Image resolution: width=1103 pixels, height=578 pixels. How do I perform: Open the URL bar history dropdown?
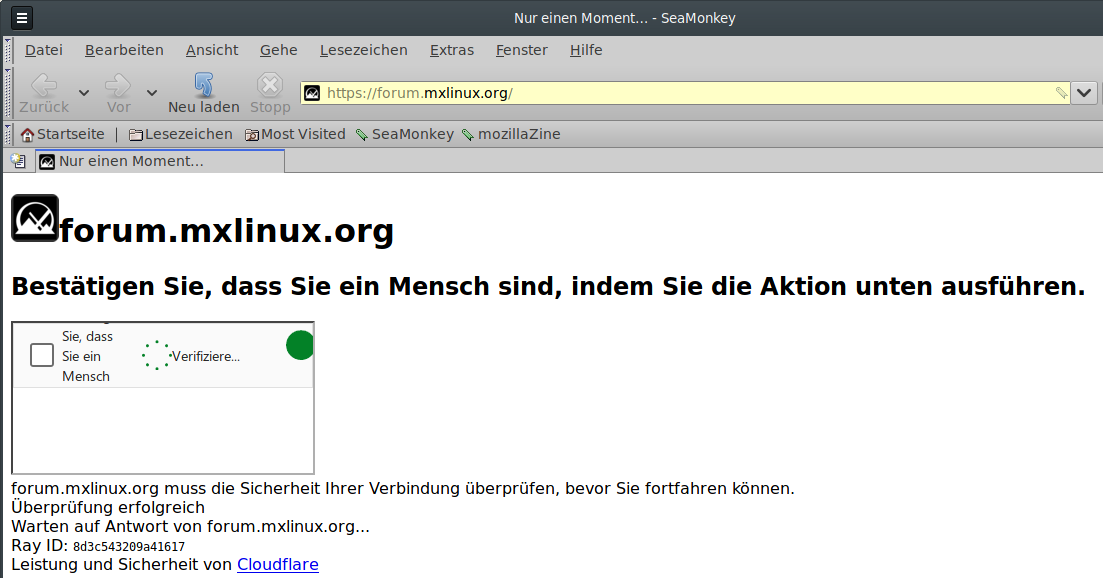tap(1084, 93)
